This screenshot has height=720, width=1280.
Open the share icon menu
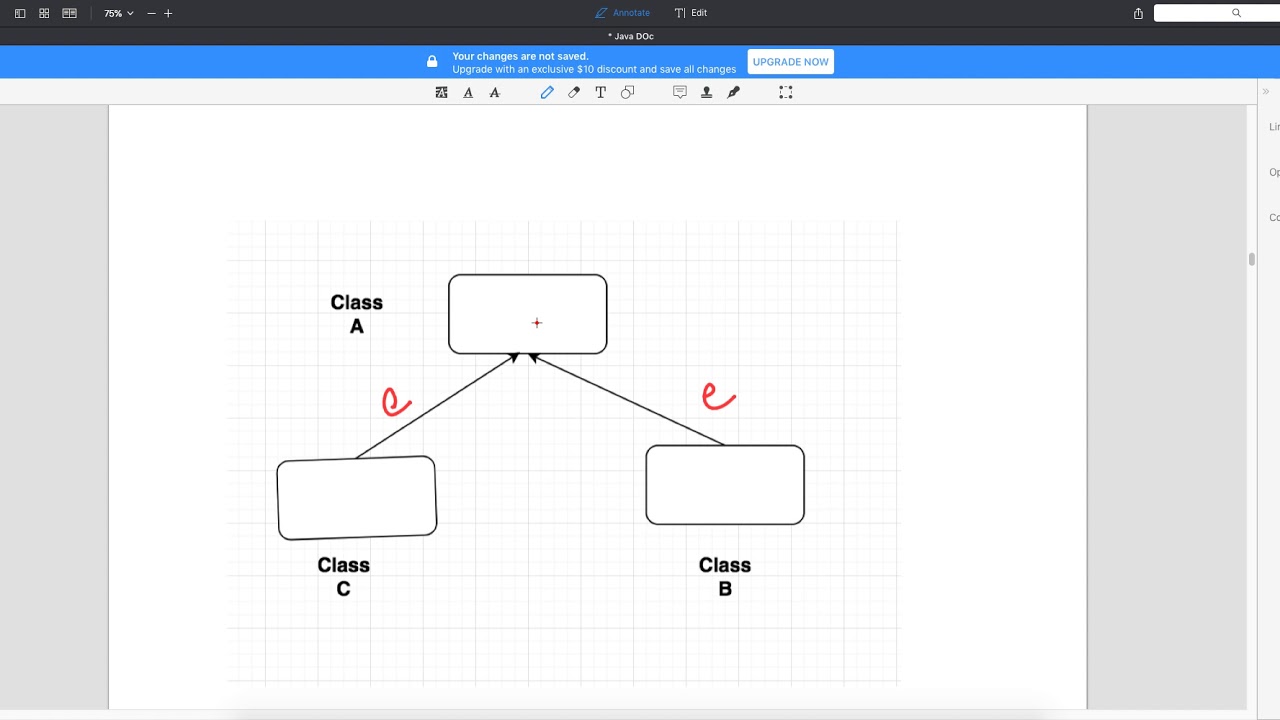1138,13
